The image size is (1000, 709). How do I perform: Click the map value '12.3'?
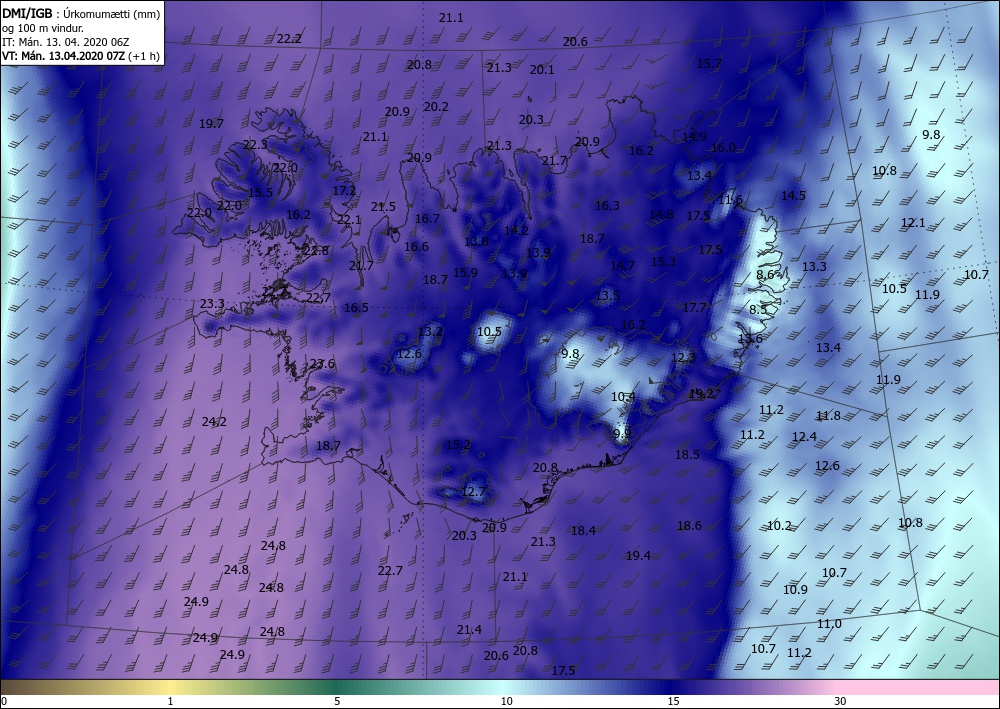tap(683, 358)
